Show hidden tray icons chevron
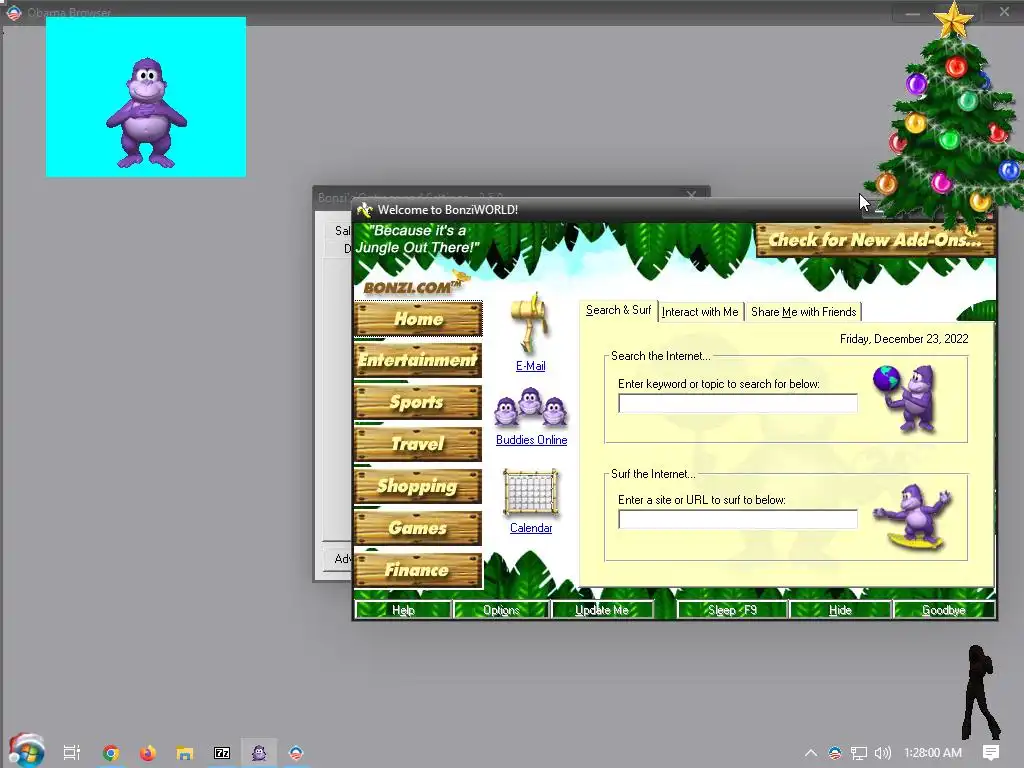This screenshot has height=768, width=1024. pos(810,753)
